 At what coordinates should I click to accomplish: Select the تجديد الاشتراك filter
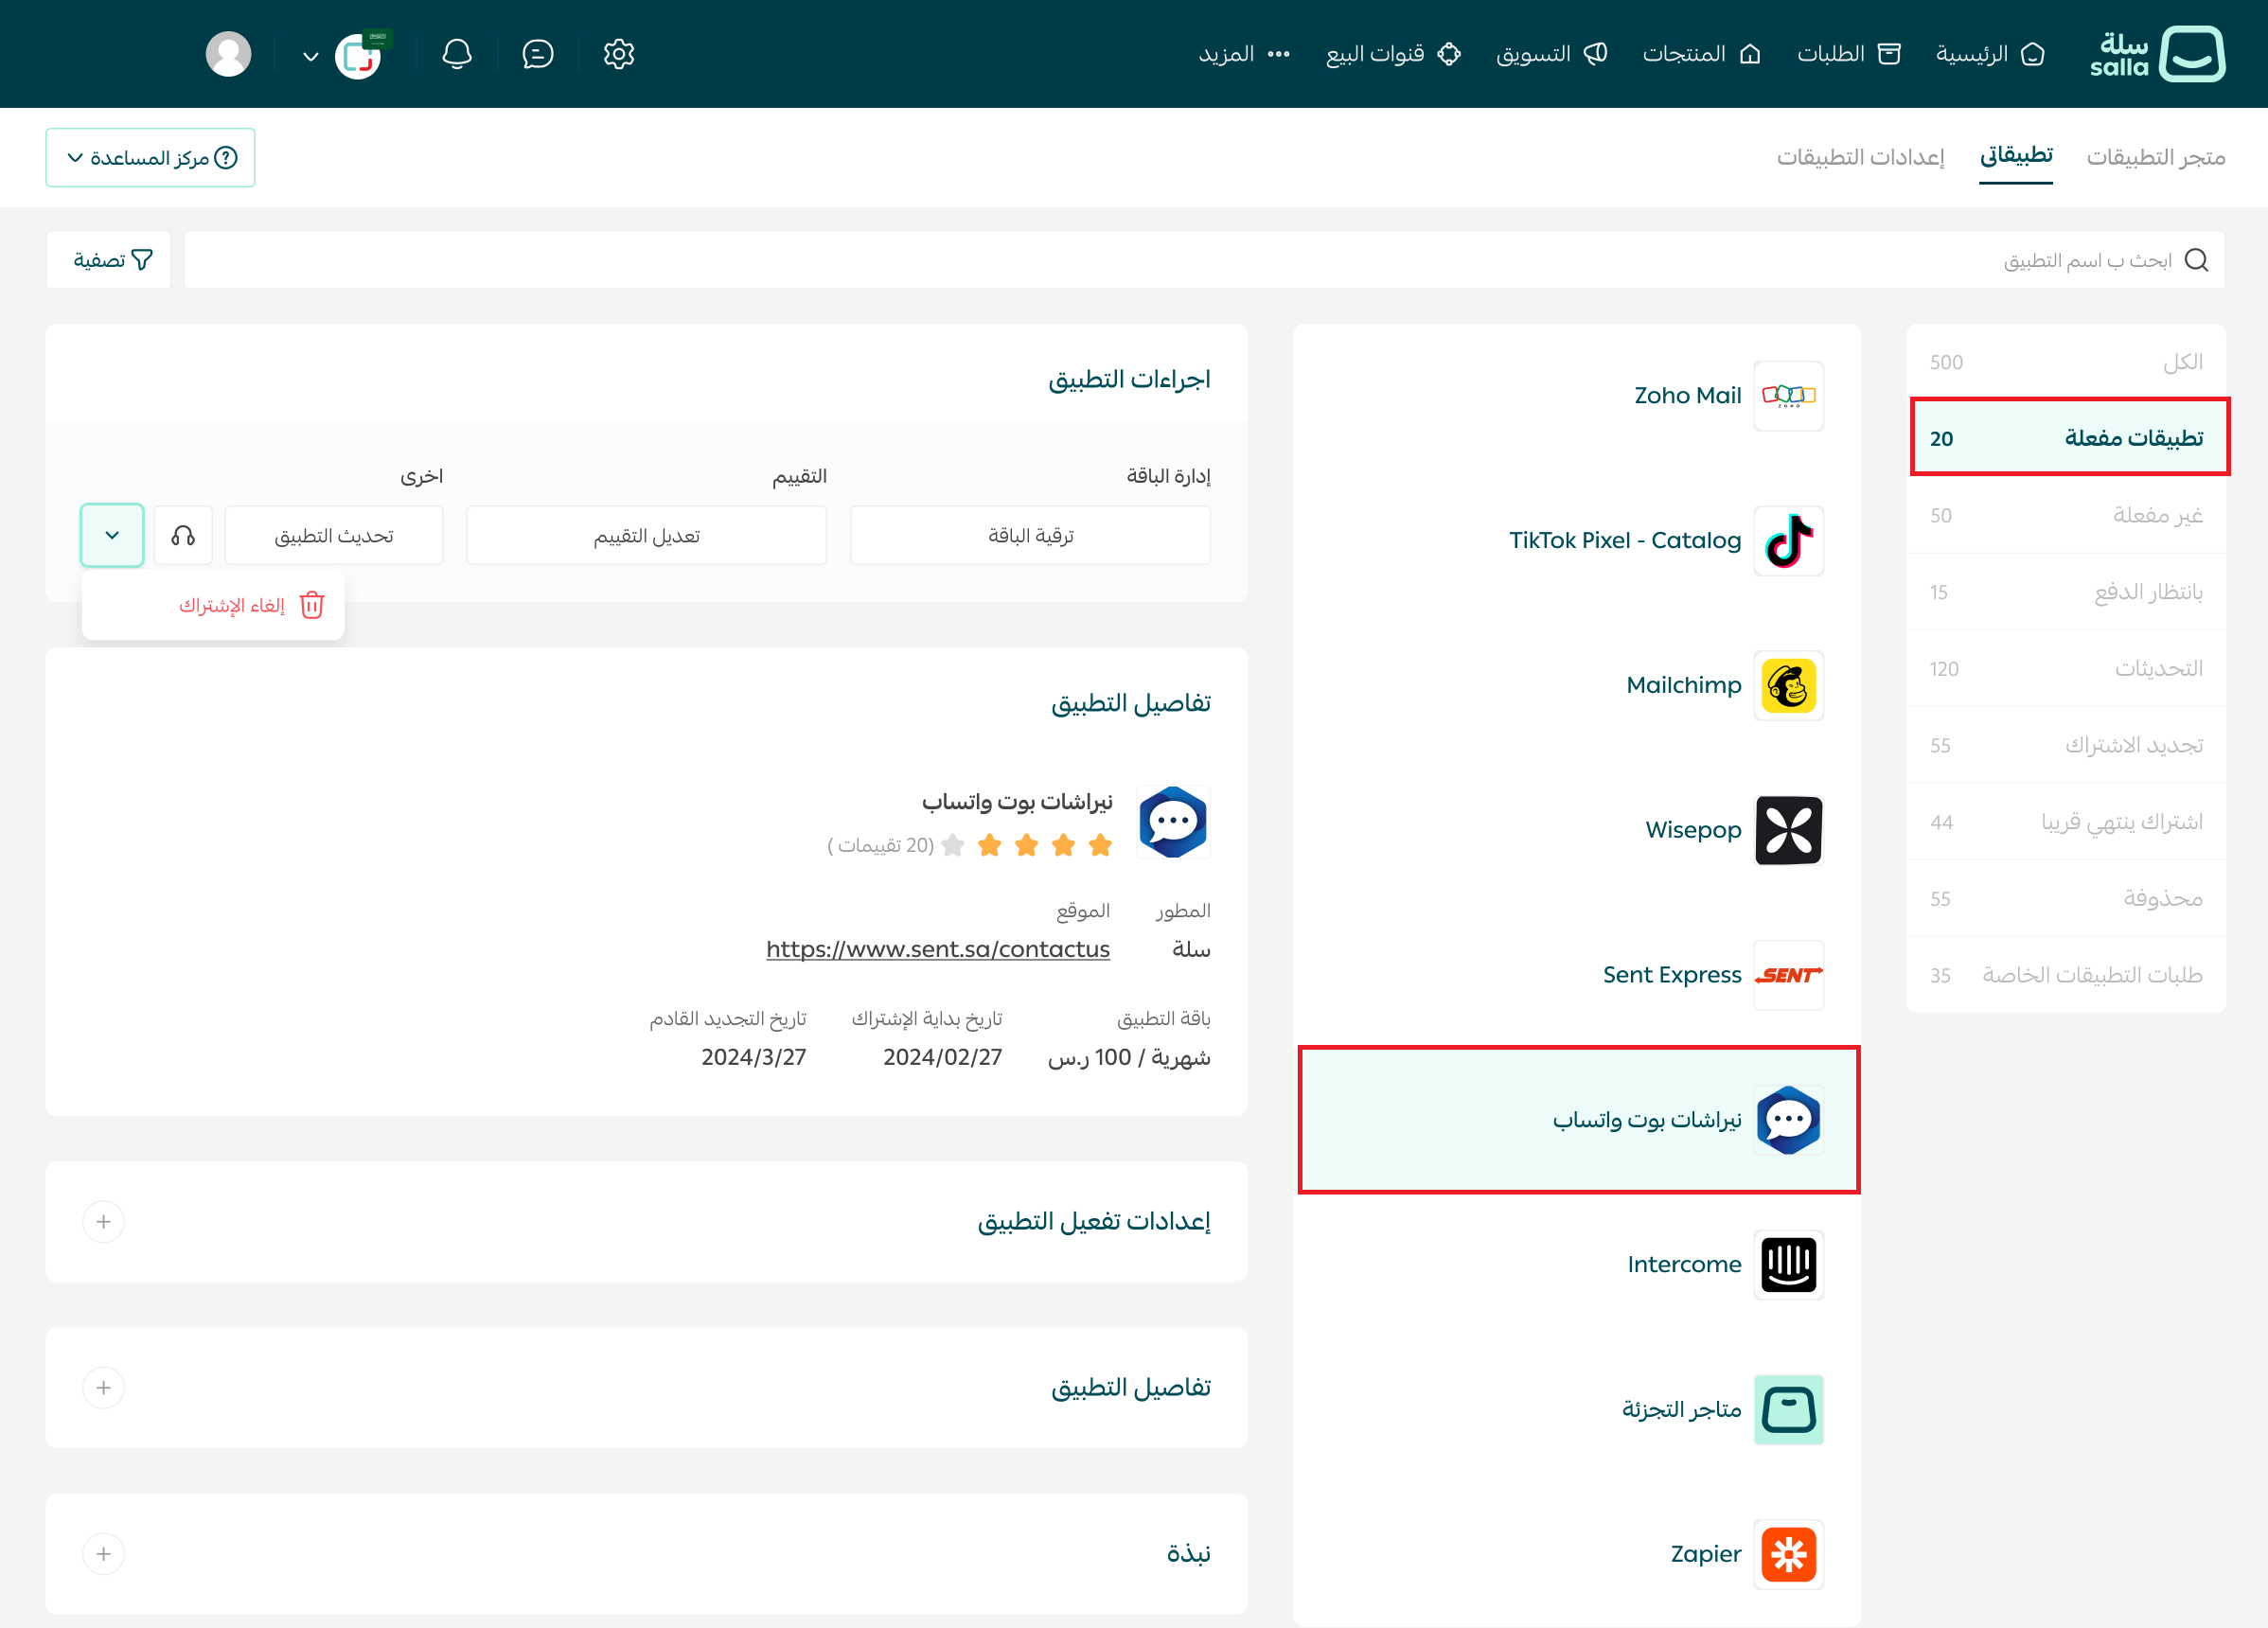(x=2066, y=745)
